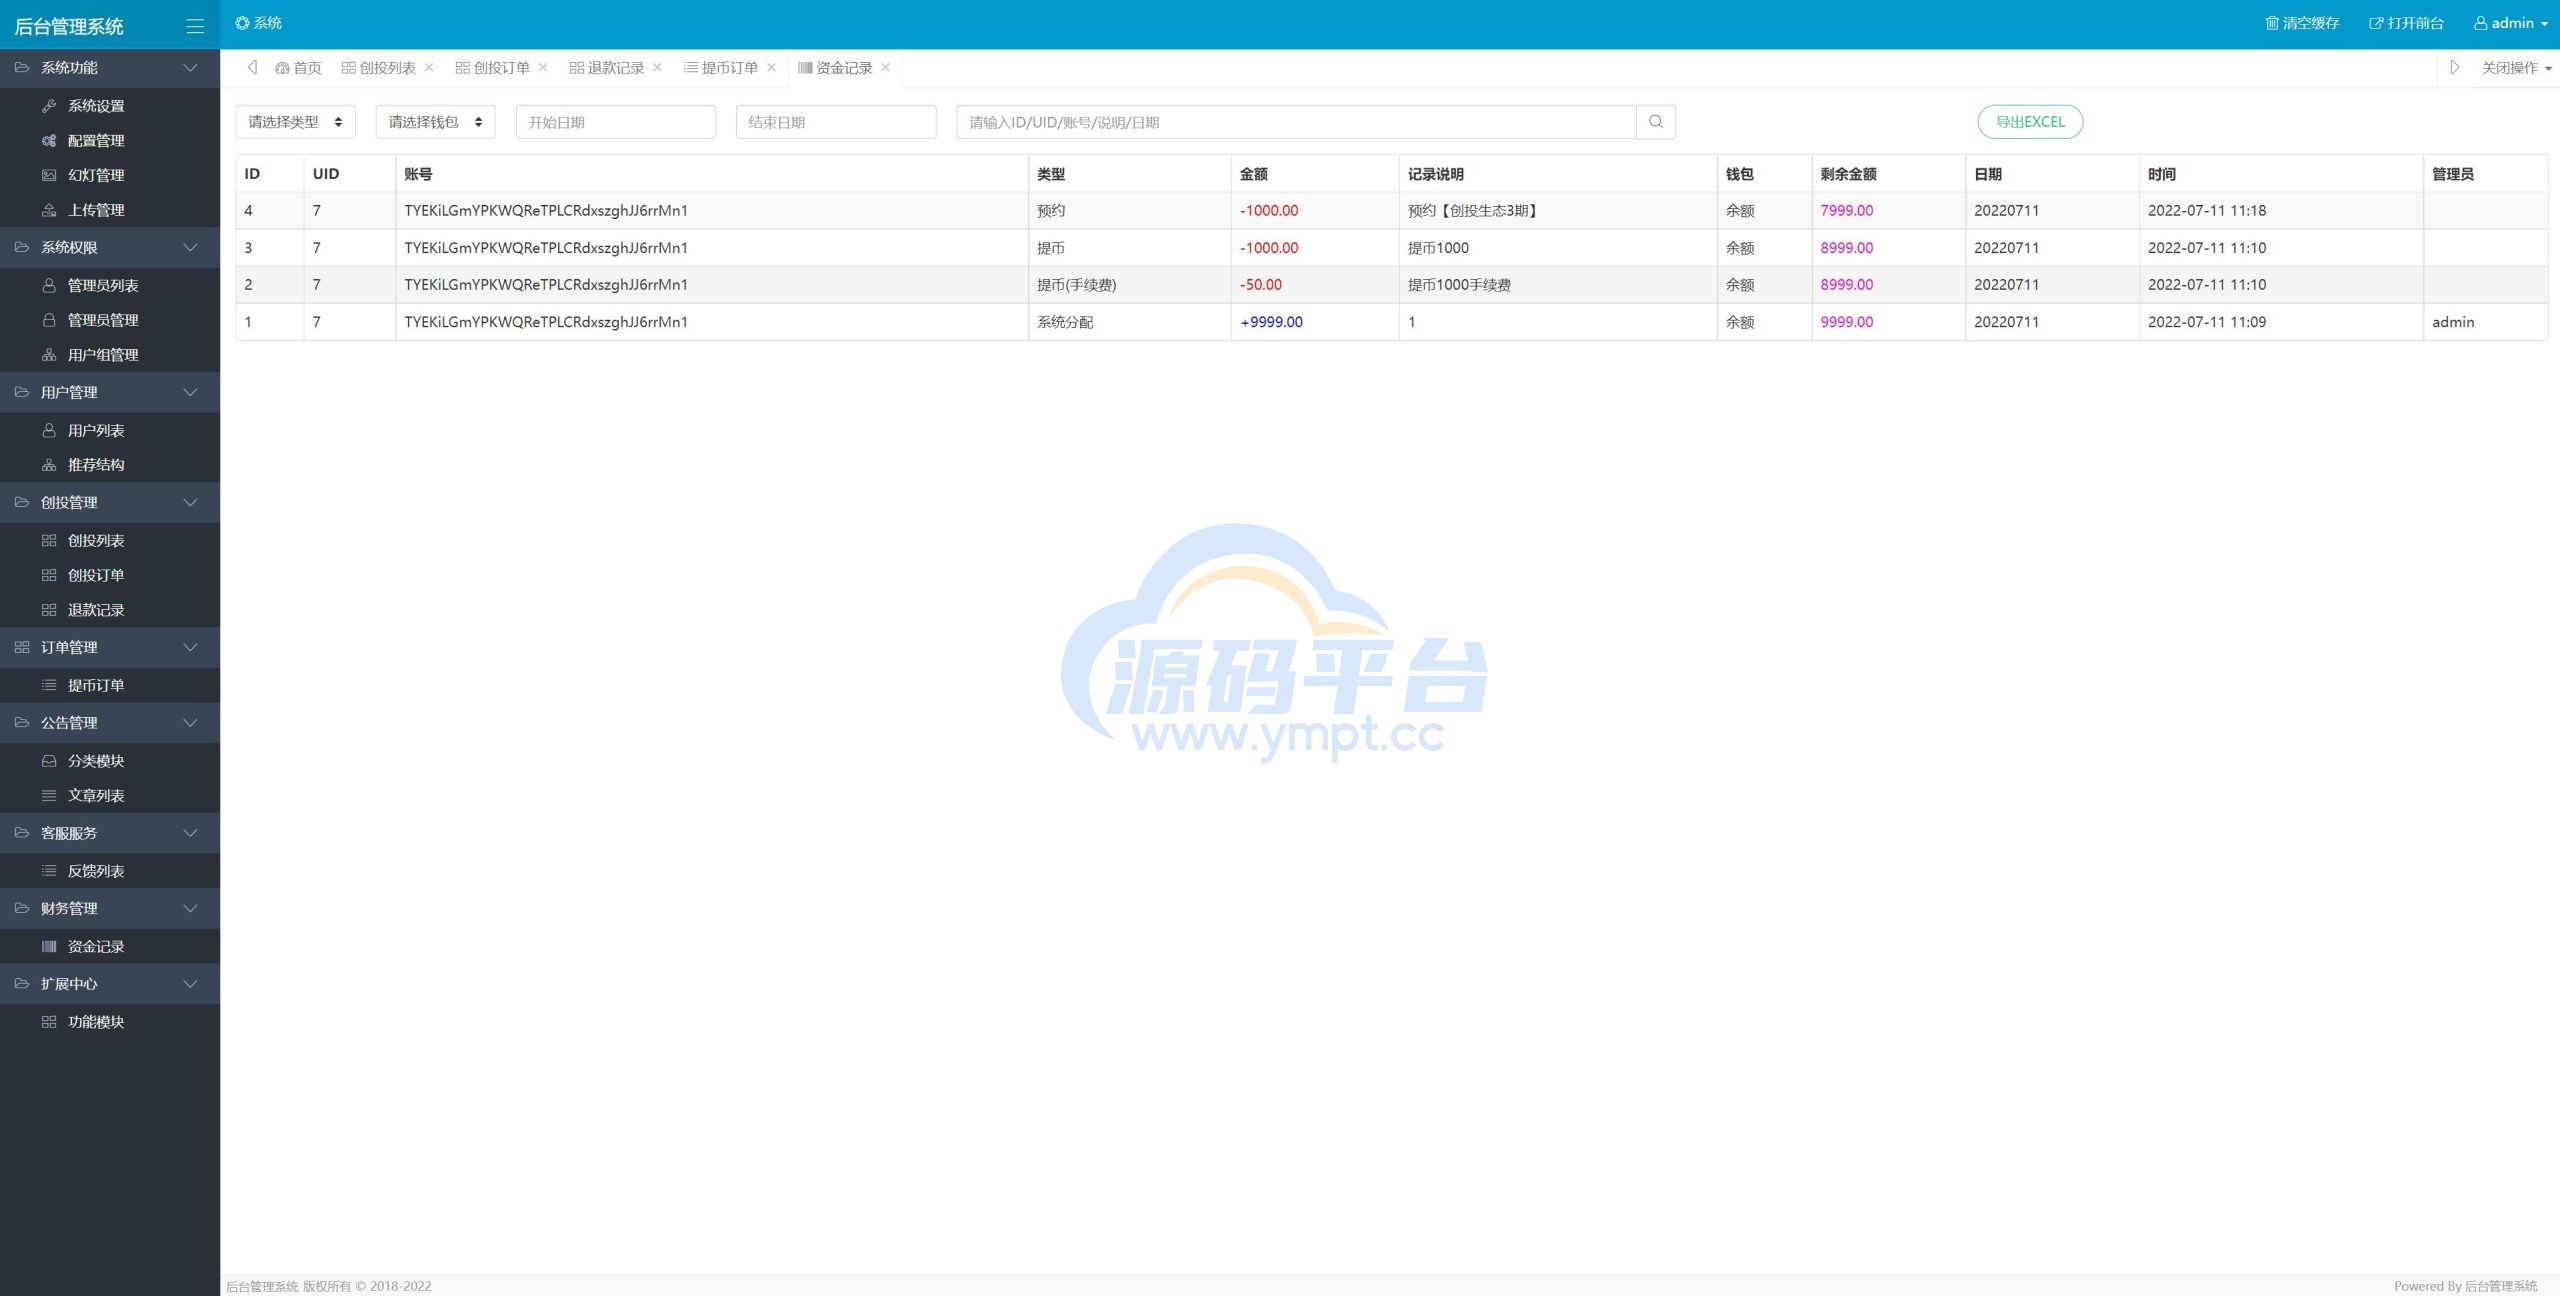
Task: Collapse the 客服服务 sidebar group
Action: coord(110,834)
